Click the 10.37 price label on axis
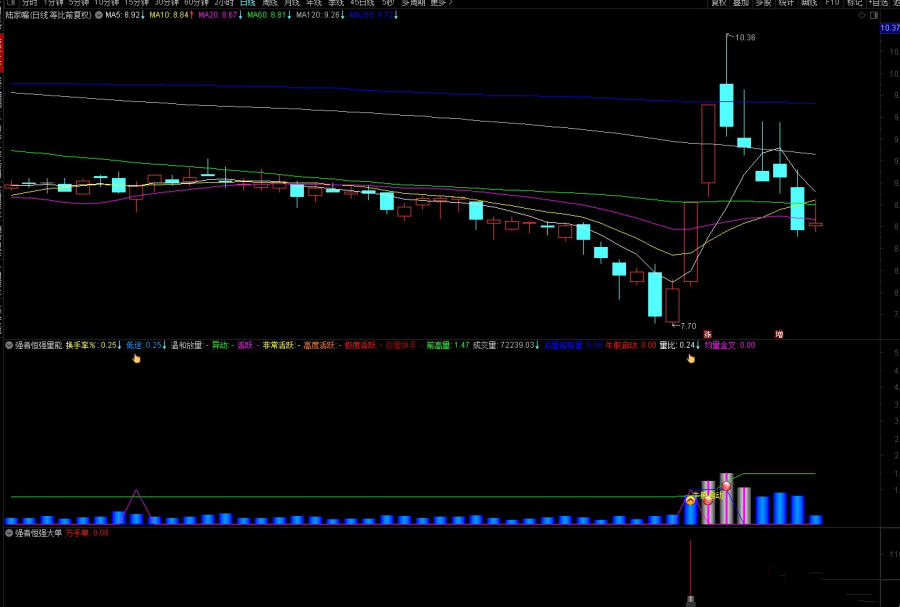 pos(889,29)
